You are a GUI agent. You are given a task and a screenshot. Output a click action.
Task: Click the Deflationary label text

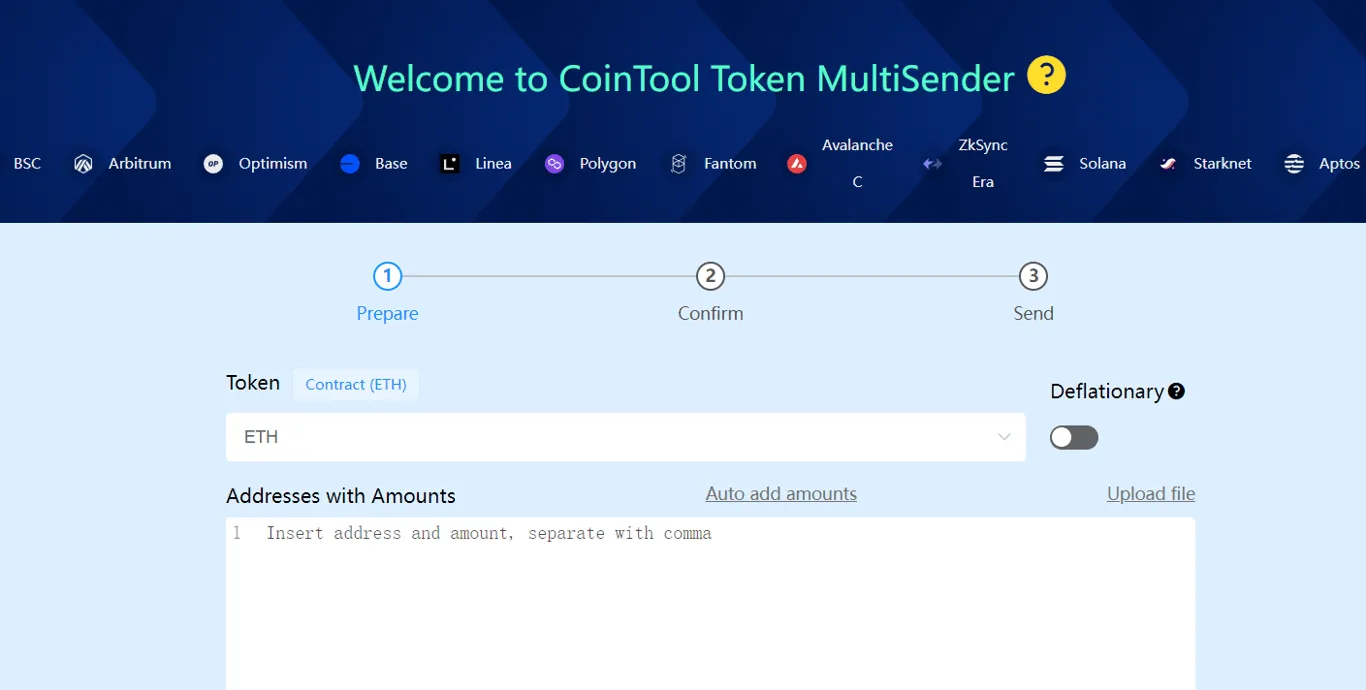(1106, 392)
